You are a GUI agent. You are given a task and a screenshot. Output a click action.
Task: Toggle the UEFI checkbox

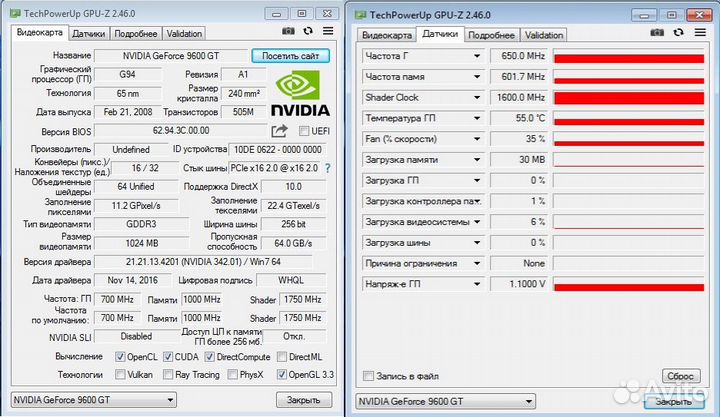click(x=304, y=131)
